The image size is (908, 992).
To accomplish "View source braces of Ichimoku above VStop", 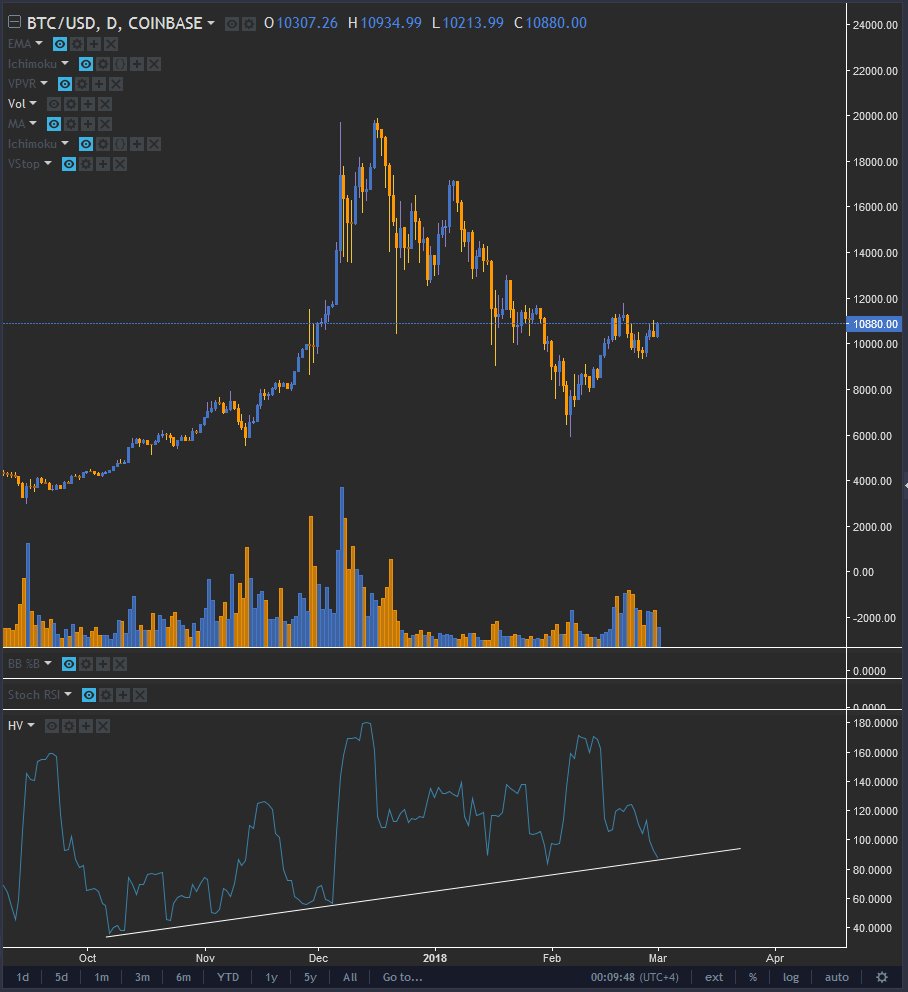I will pos(120,144).
